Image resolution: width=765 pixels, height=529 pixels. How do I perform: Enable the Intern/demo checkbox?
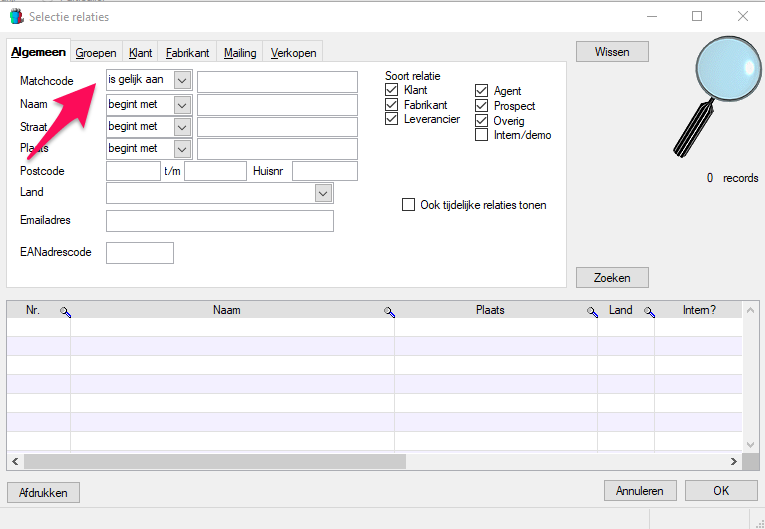[482, 135]
